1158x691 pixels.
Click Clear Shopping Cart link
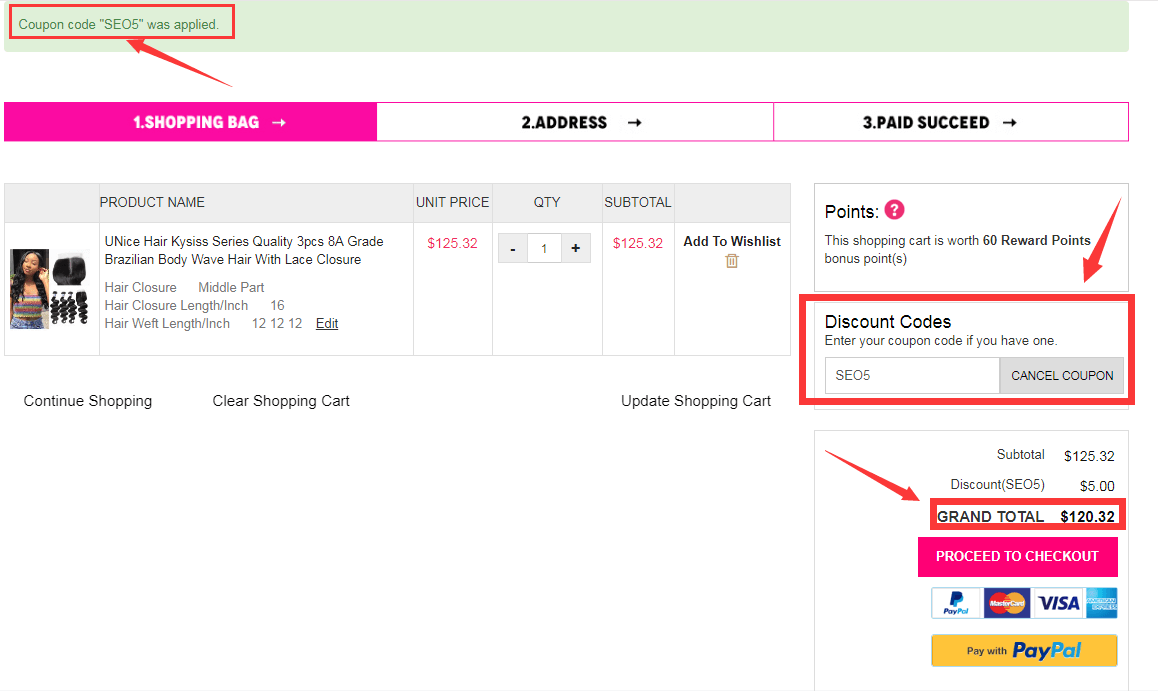coord(281,401)
